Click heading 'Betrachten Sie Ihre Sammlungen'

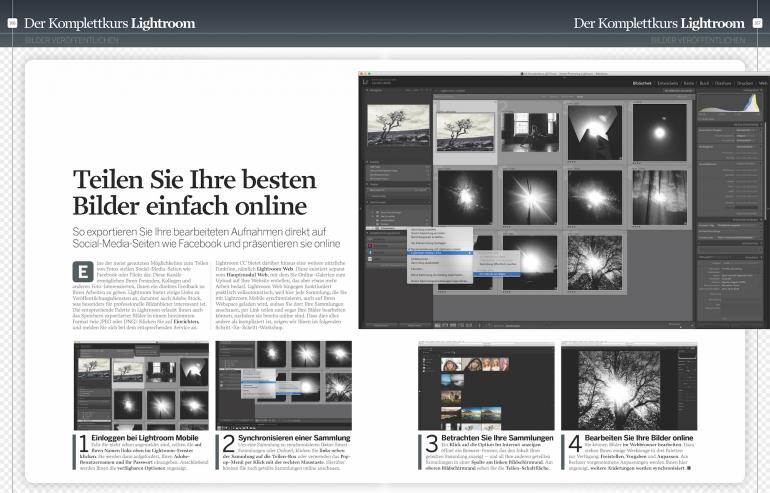[497, 438]
